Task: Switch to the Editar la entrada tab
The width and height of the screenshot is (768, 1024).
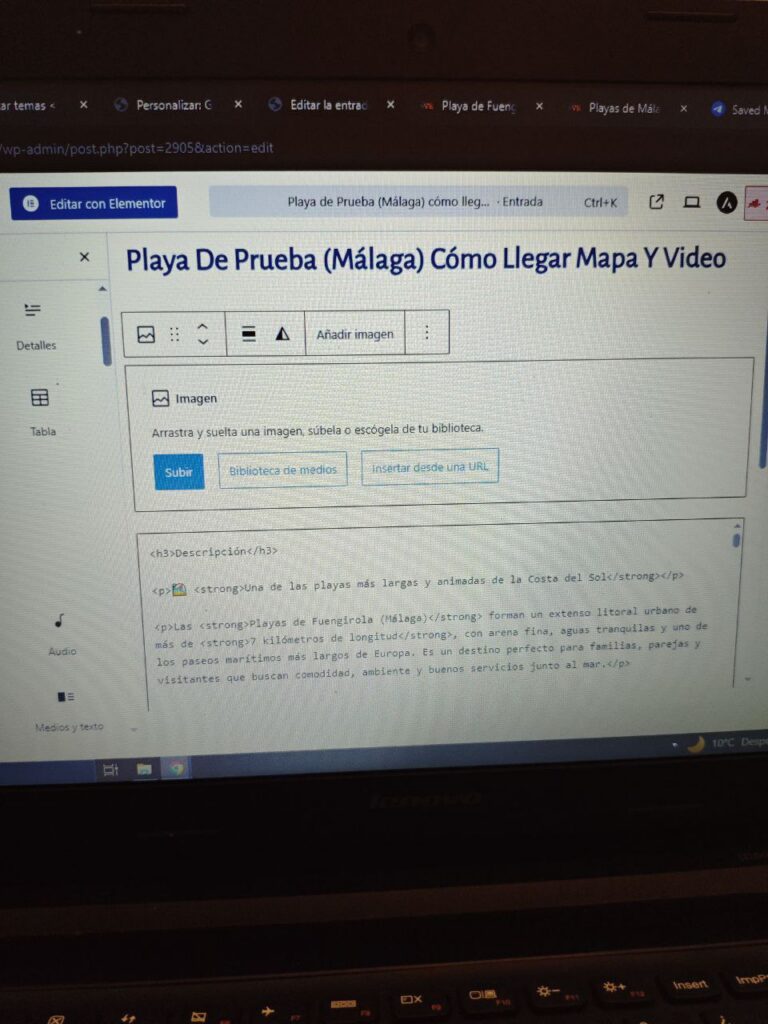Action: click(x=328, y=104)
